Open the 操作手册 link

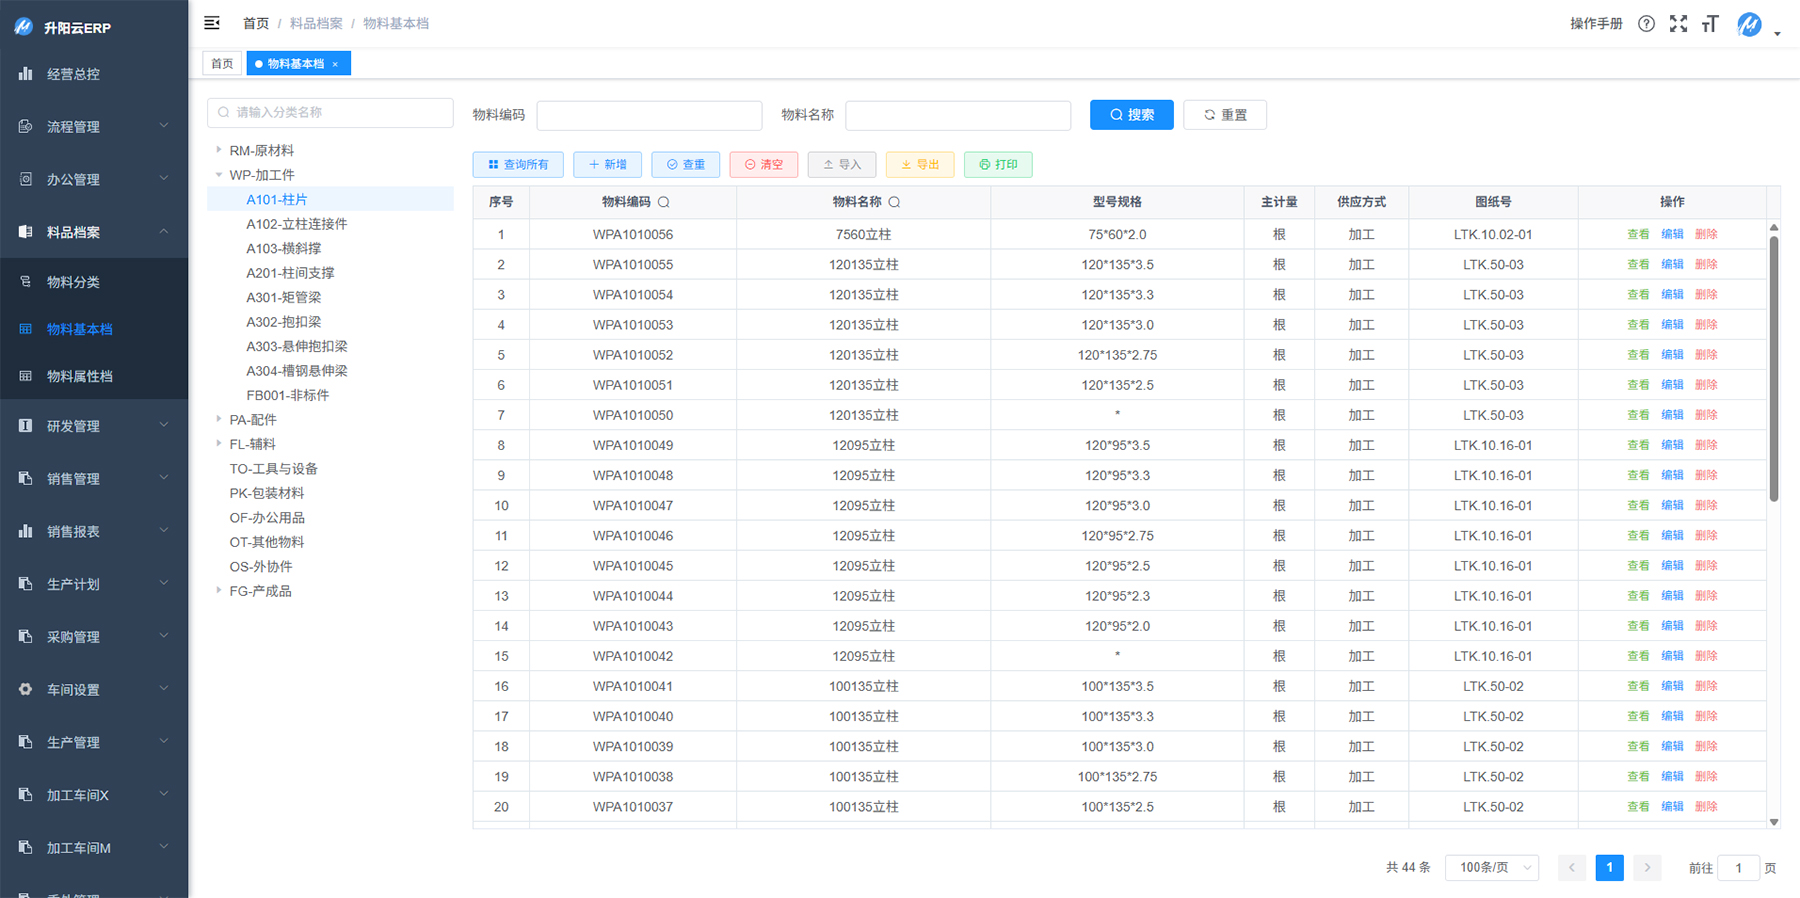pyautogui.click(x=1596, y=24)
